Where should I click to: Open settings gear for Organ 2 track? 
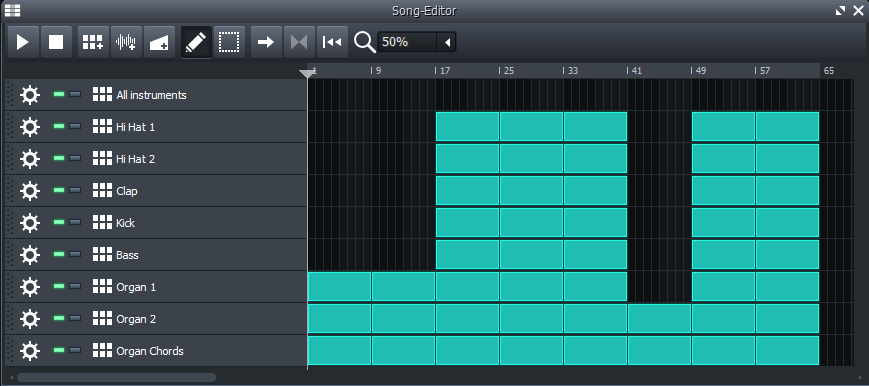(x=29, y=319)
